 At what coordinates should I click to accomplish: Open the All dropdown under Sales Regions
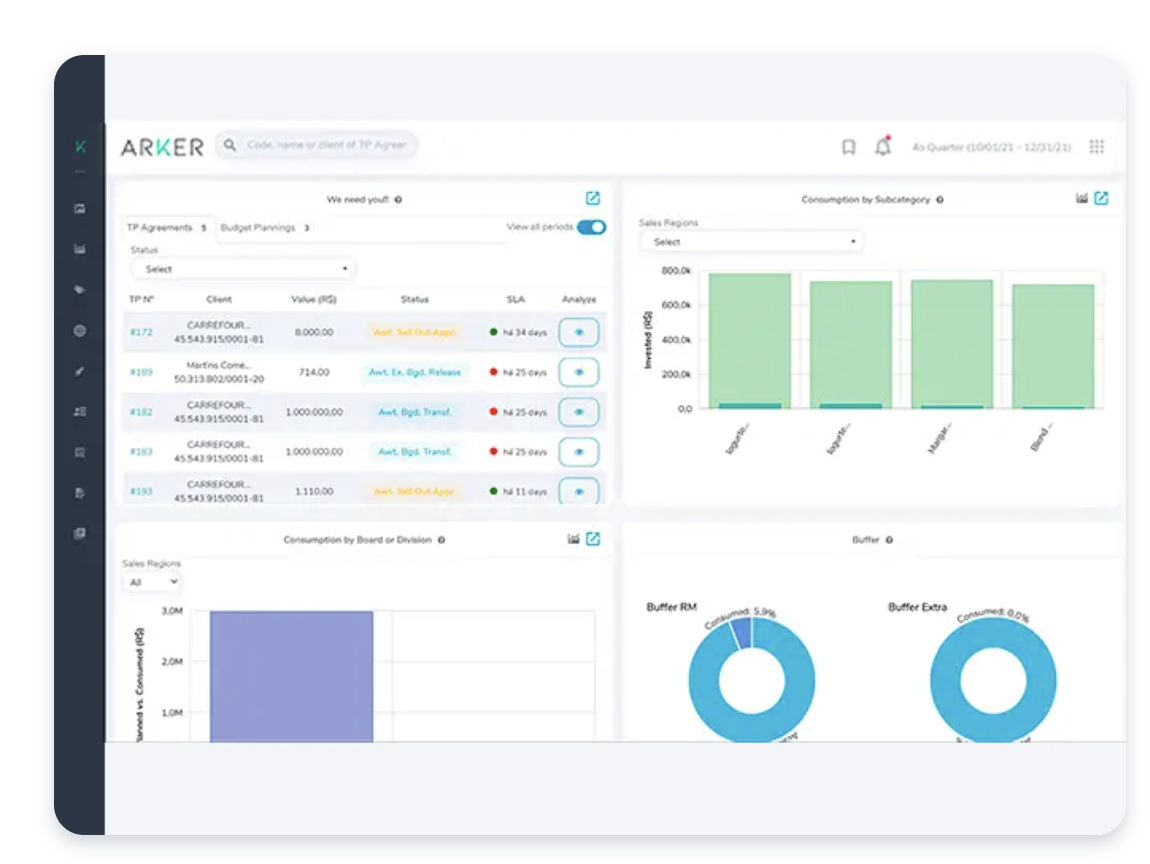pos(151,582)
